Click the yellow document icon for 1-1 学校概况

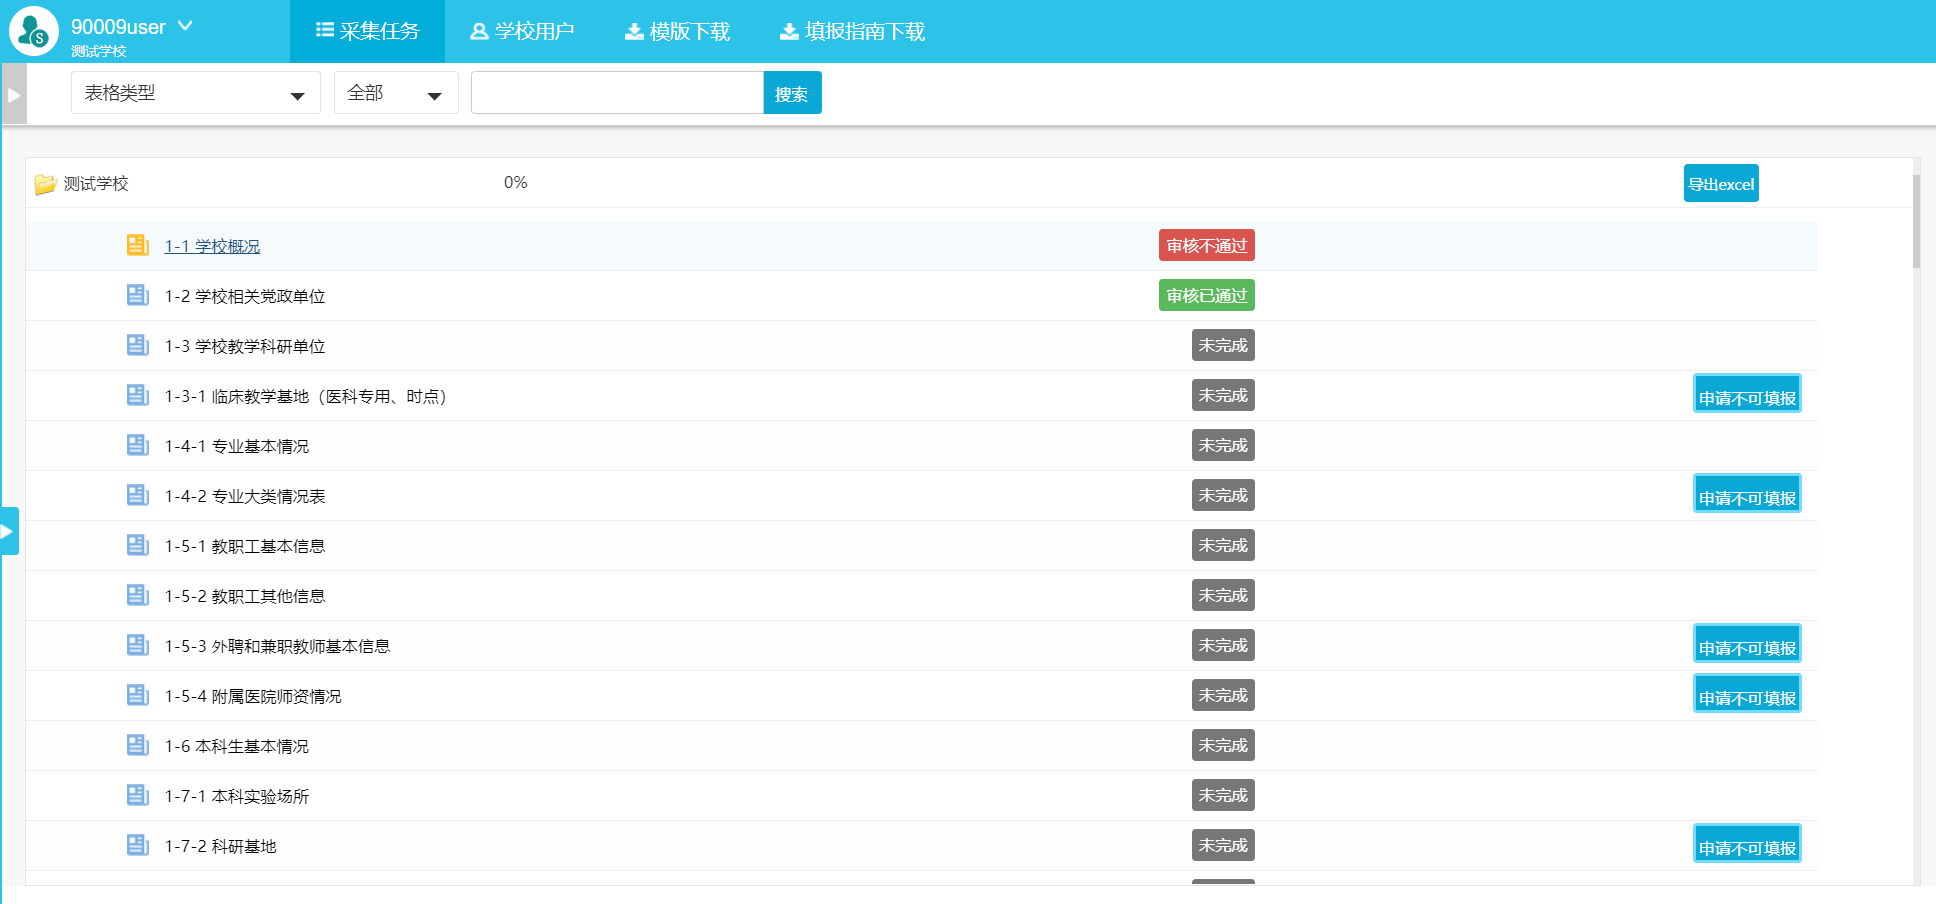coord(138,245)
